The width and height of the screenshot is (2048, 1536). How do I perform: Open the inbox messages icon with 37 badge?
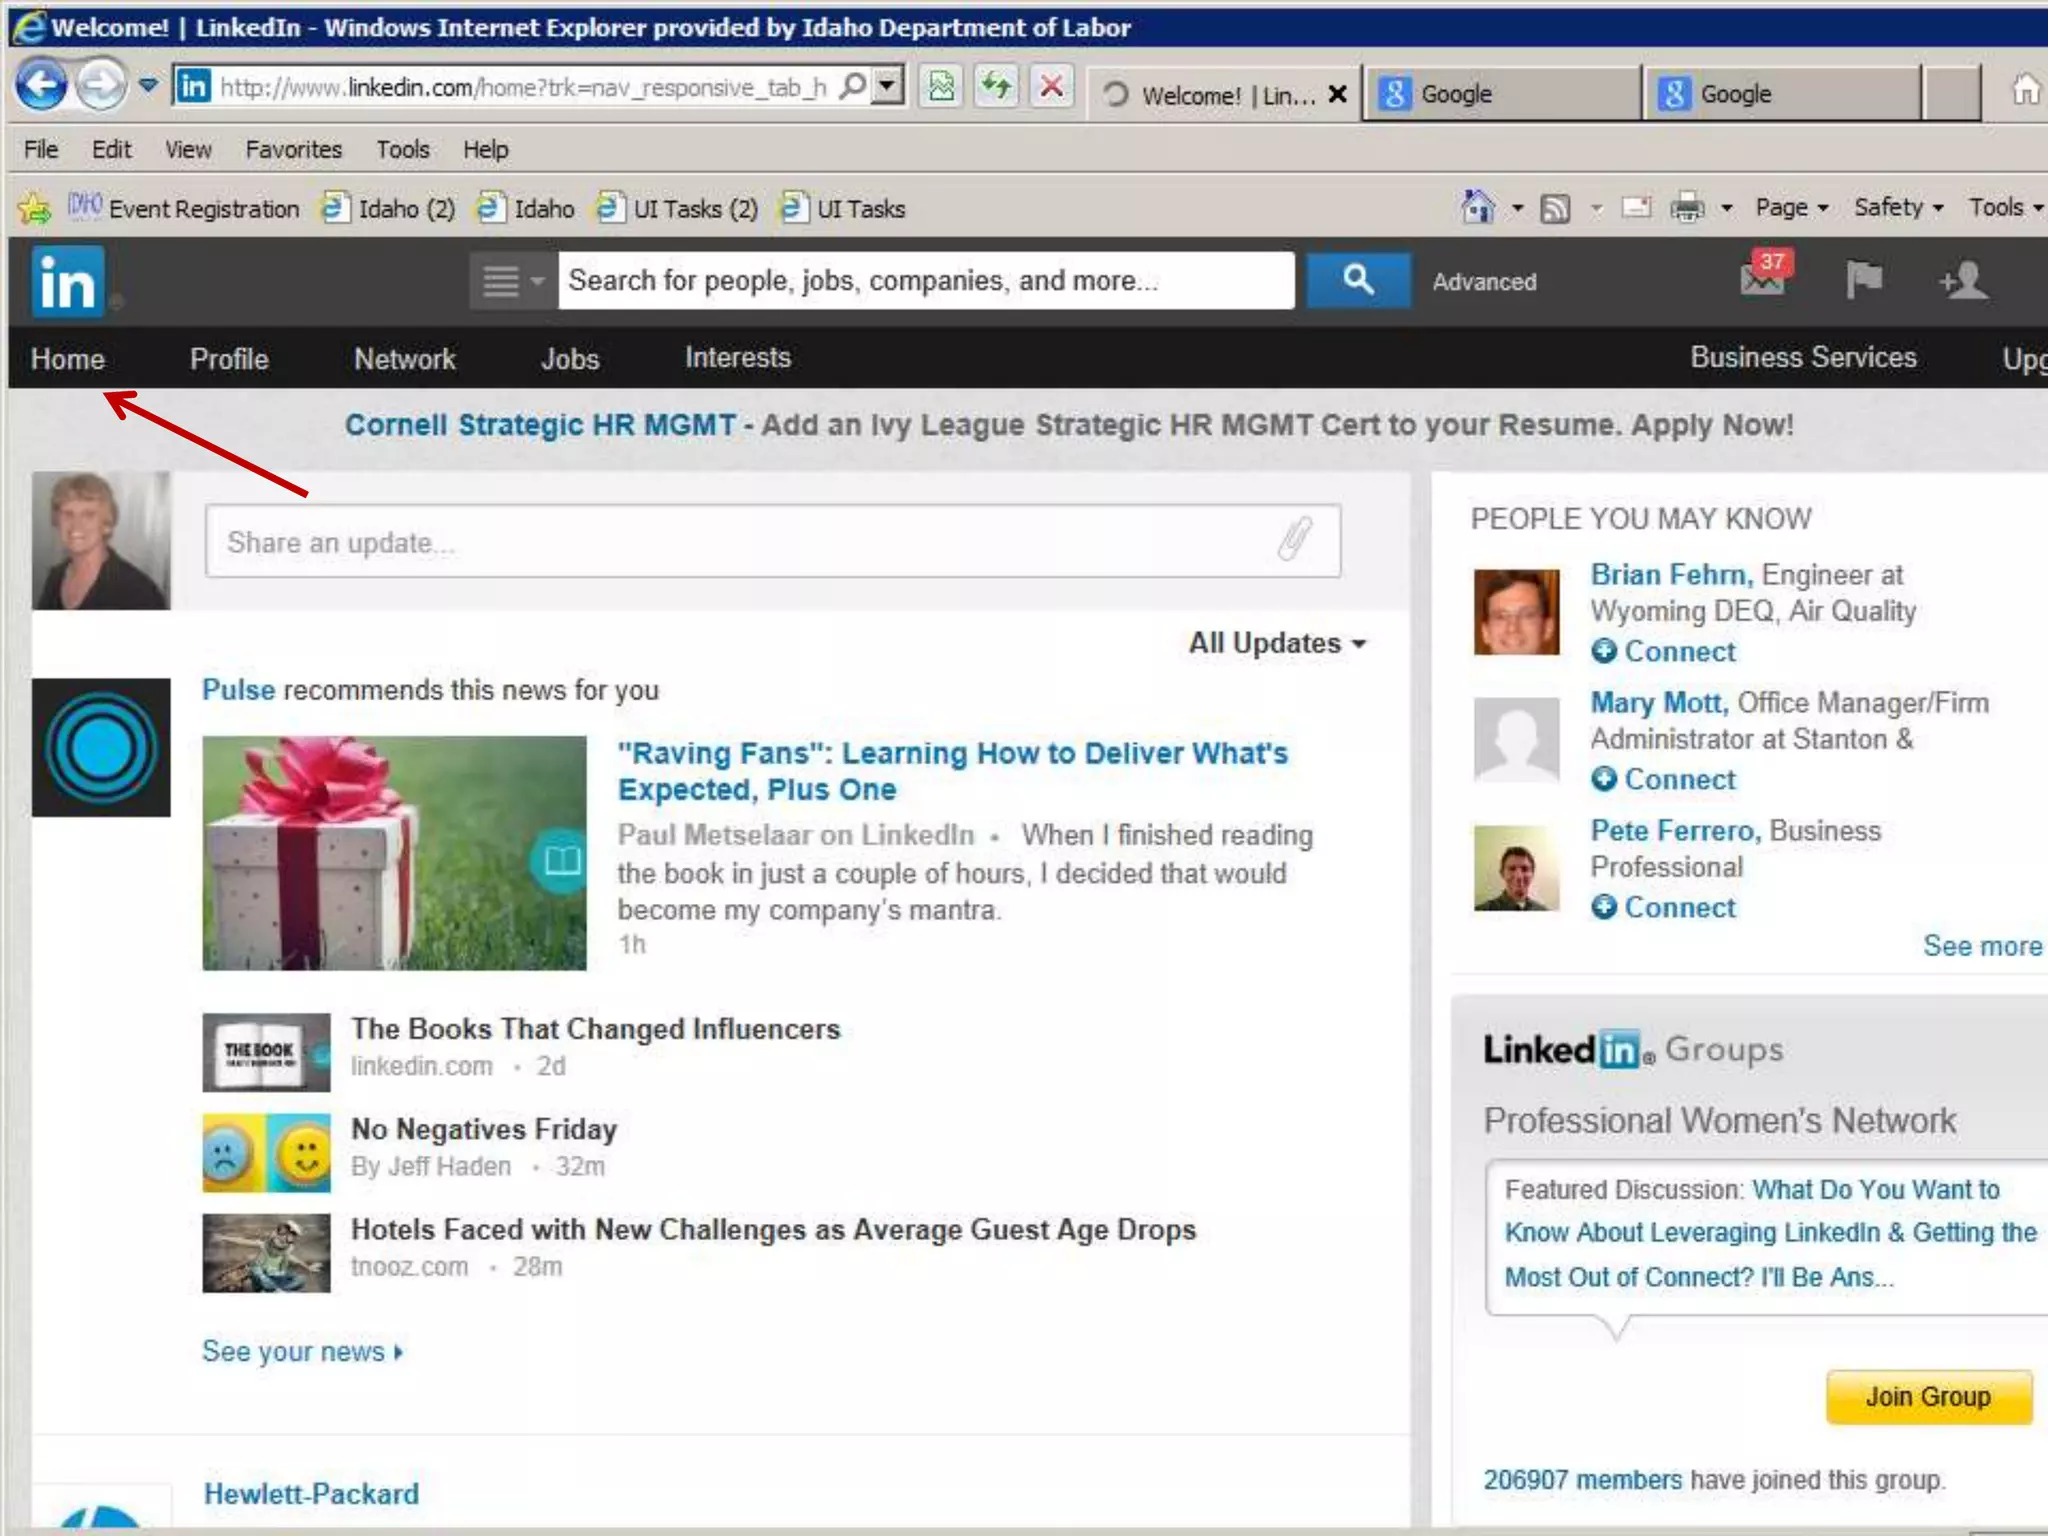(x=1764, y=277)
